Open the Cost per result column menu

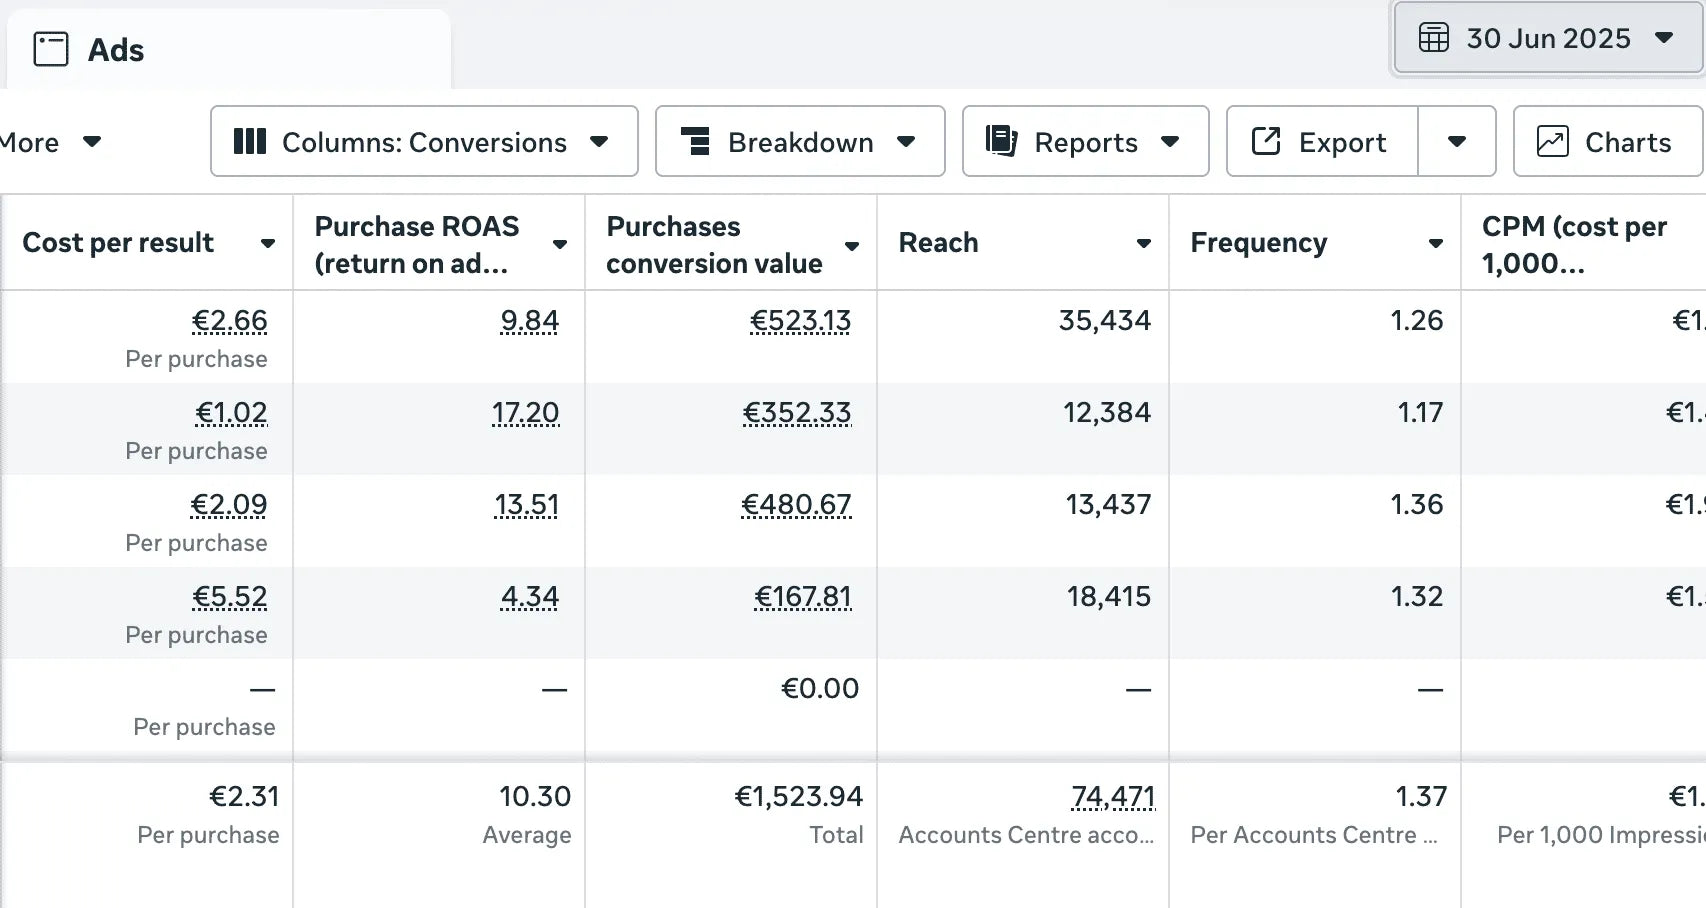click(x=267, y=243)
